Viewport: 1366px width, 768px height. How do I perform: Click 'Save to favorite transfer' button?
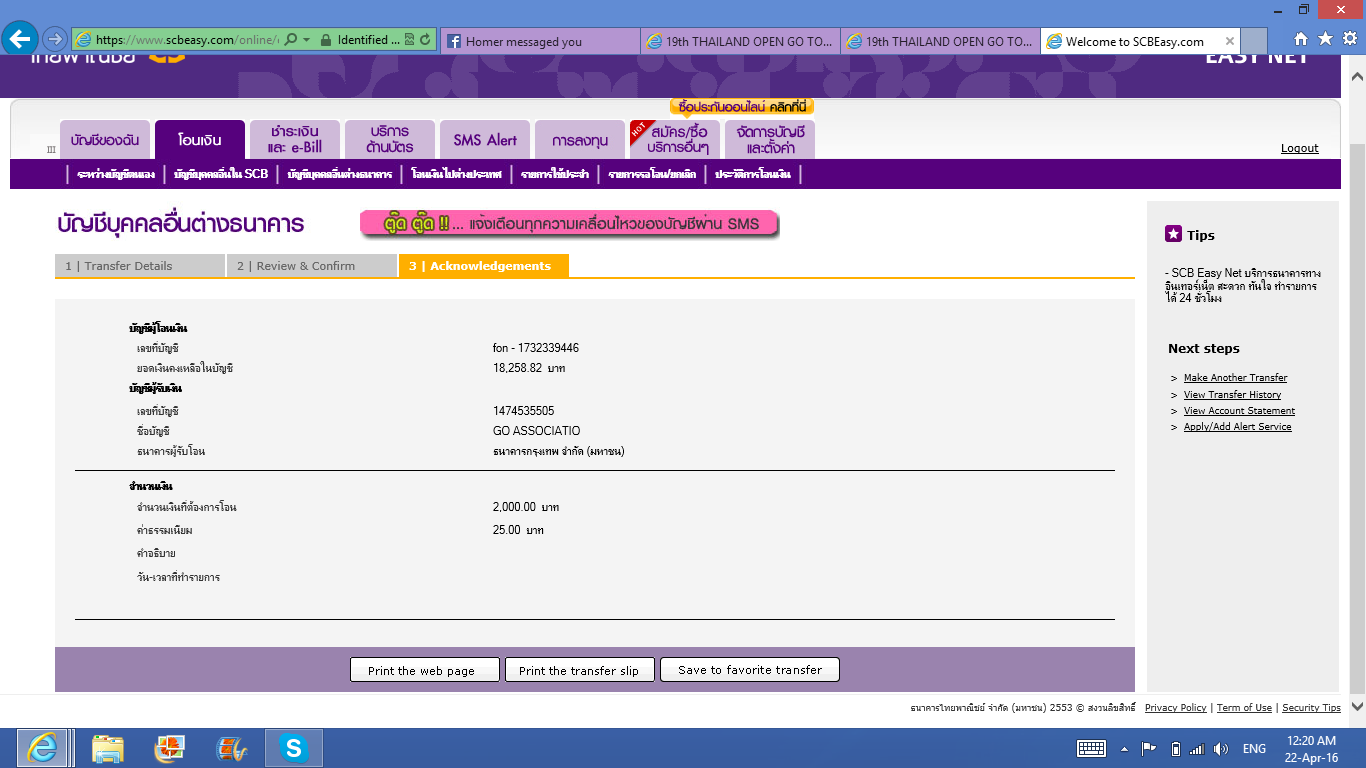point(749,670)
